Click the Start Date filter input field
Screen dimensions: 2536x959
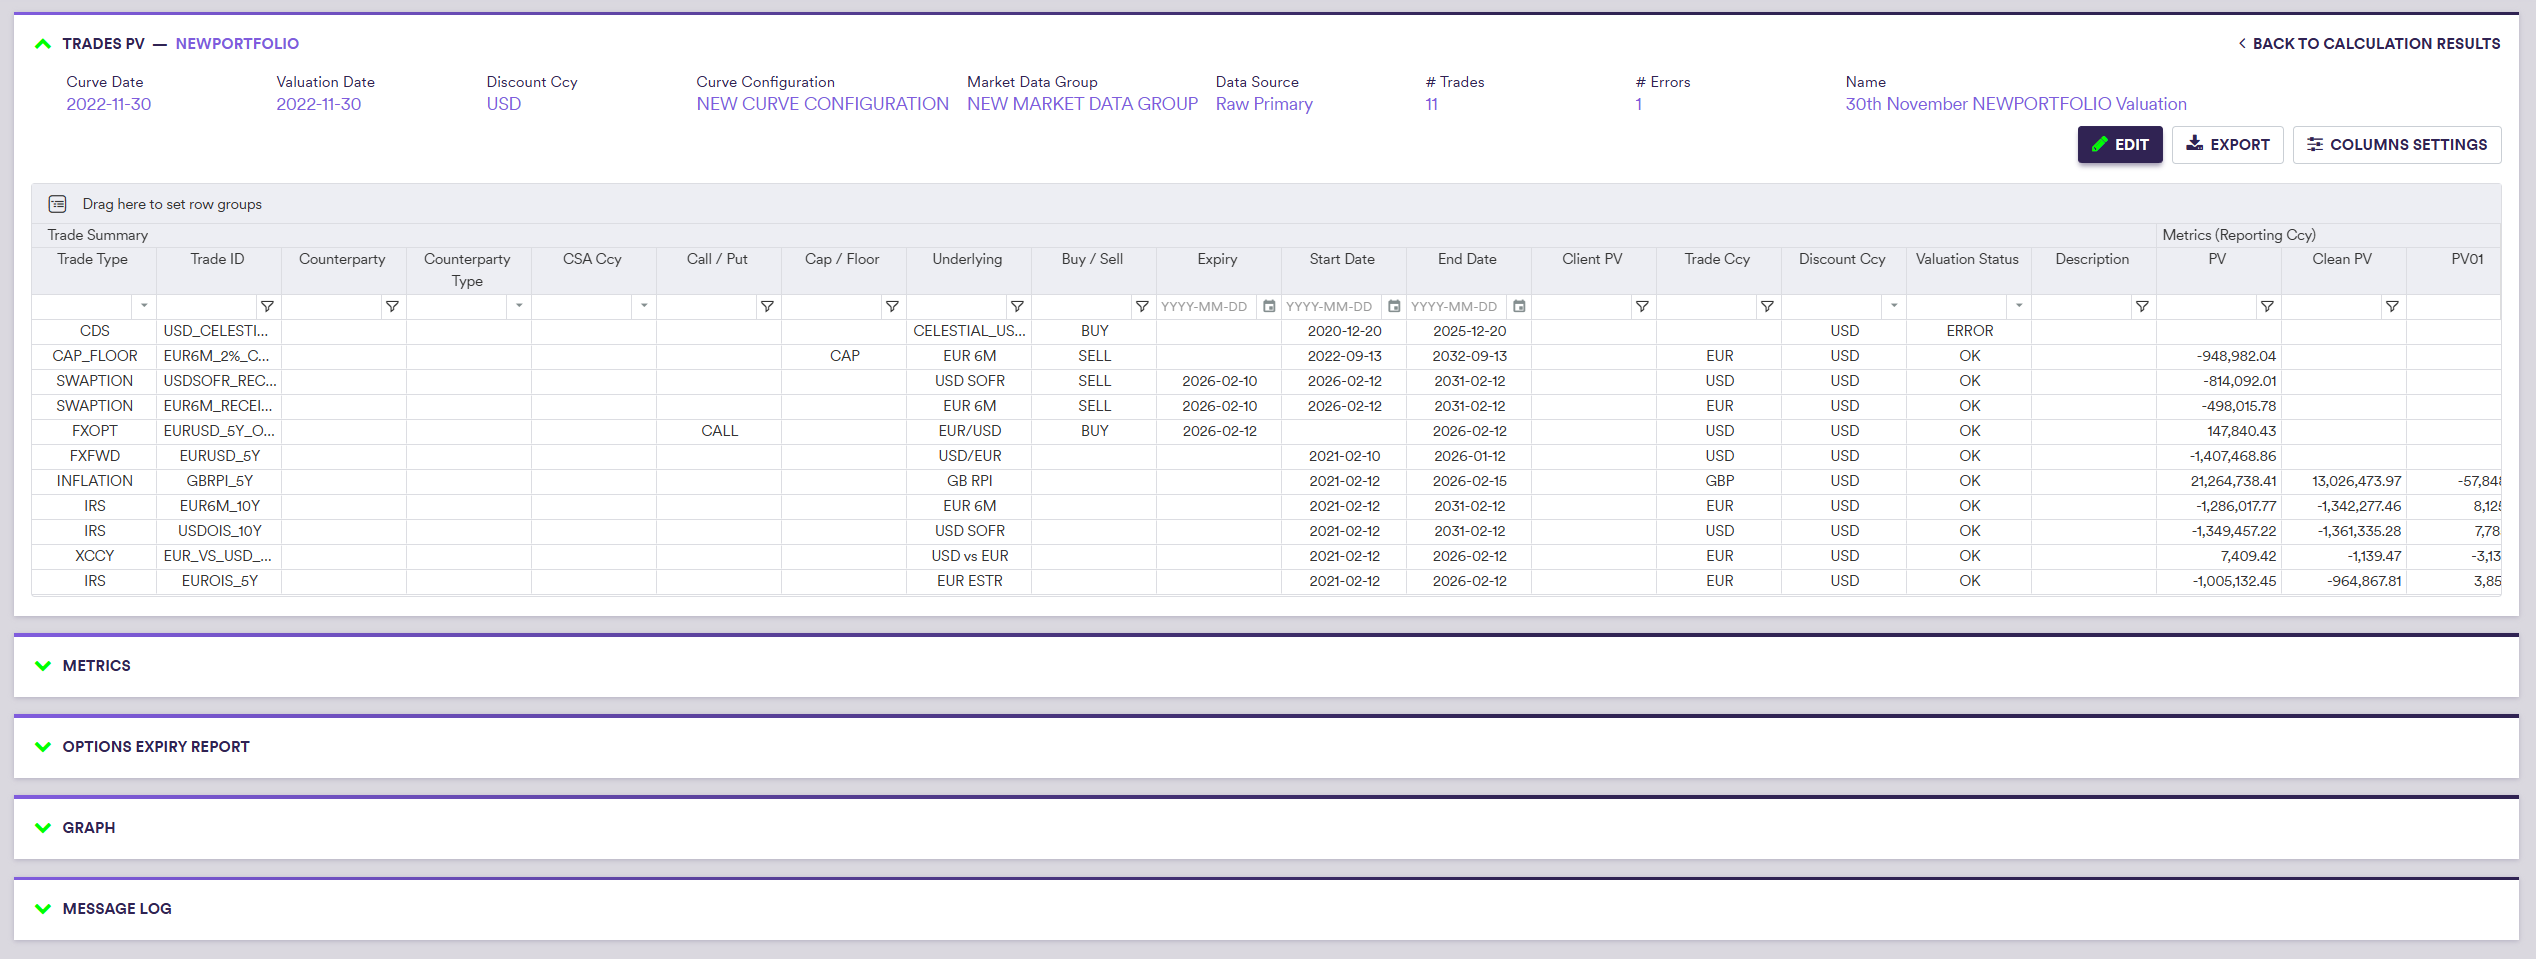pos(1330,306)
